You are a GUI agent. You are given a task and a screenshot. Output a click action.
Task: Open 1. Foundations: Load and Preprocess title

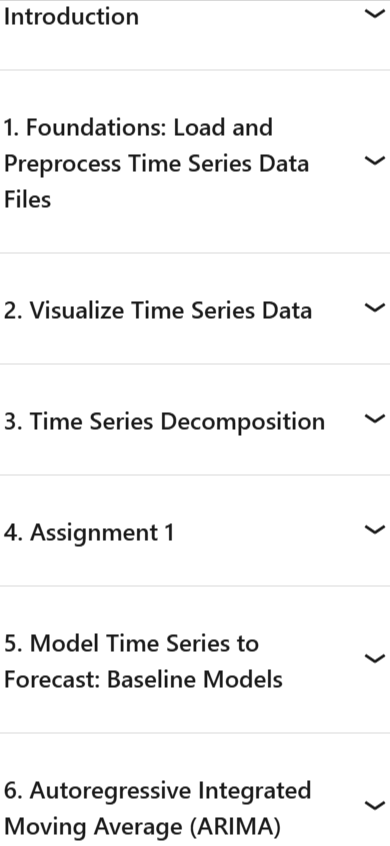tap(156, 163)
